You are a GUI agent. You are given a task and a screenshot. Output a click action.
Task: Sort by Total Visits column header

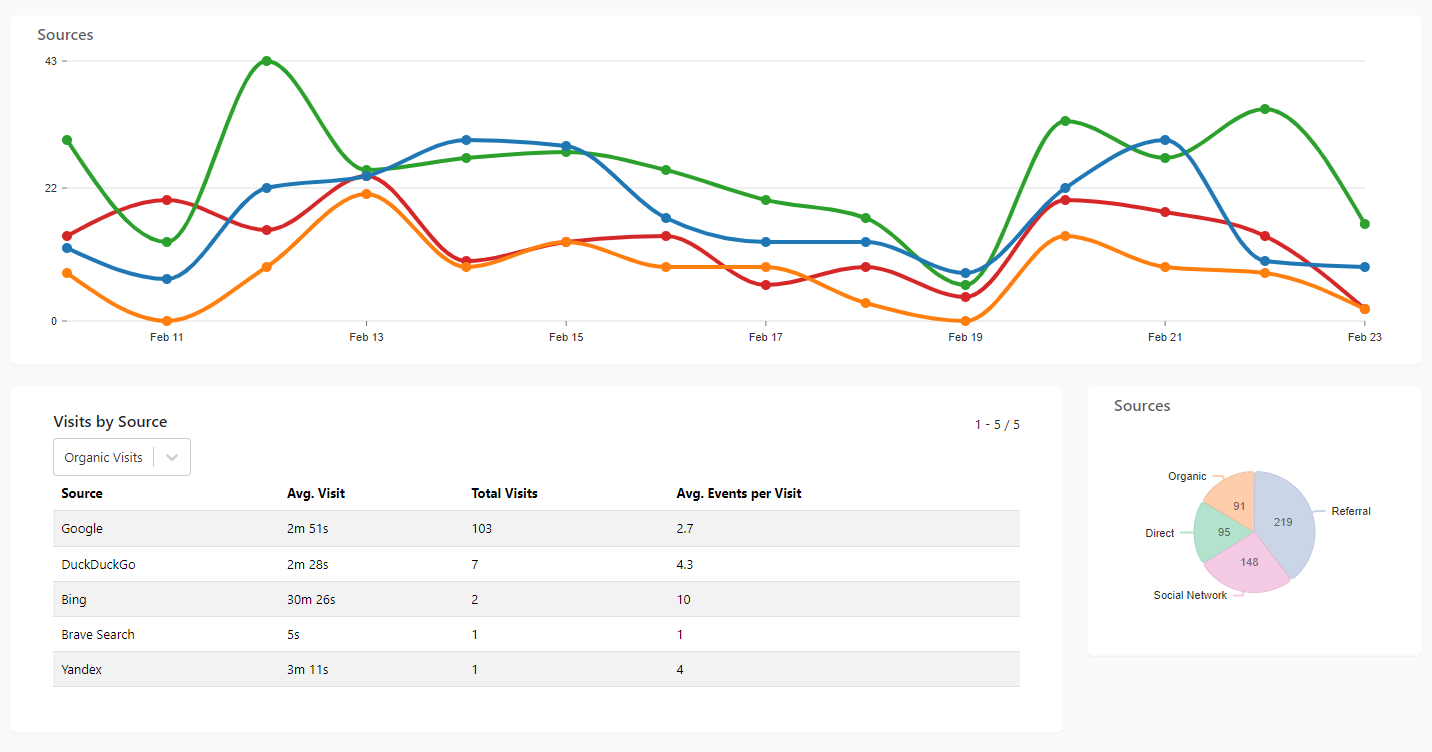point(504,493)
